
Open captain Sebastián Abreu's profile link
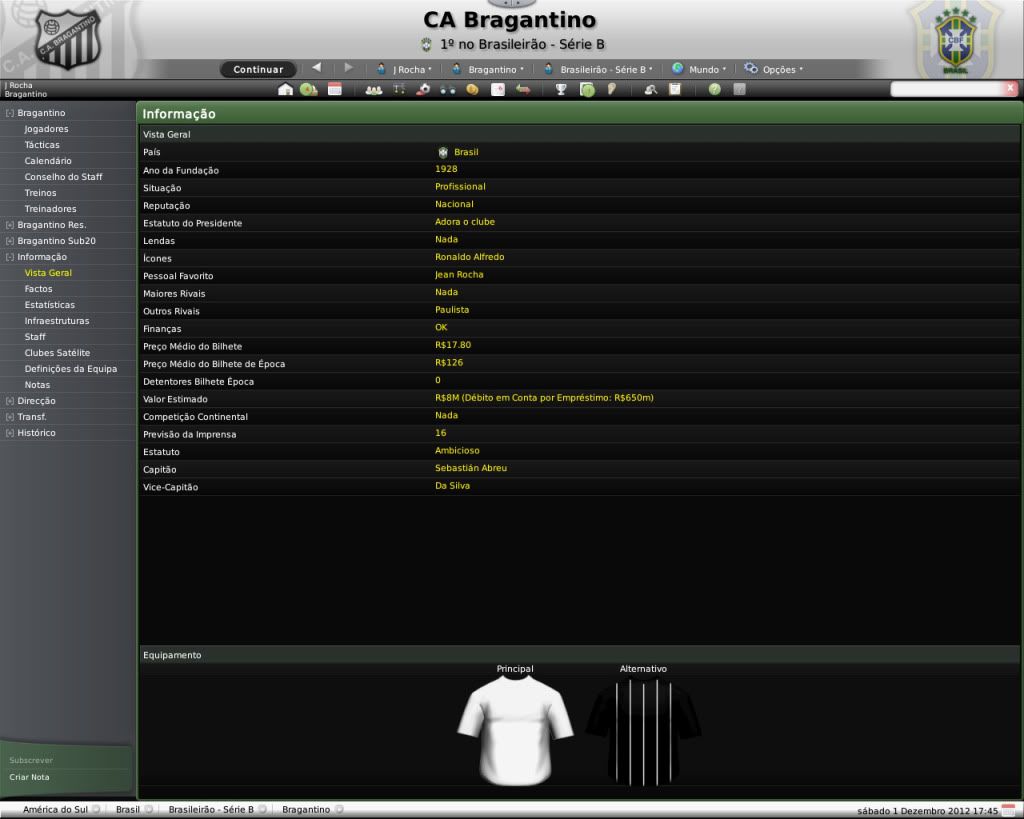[x=471, y=468]
